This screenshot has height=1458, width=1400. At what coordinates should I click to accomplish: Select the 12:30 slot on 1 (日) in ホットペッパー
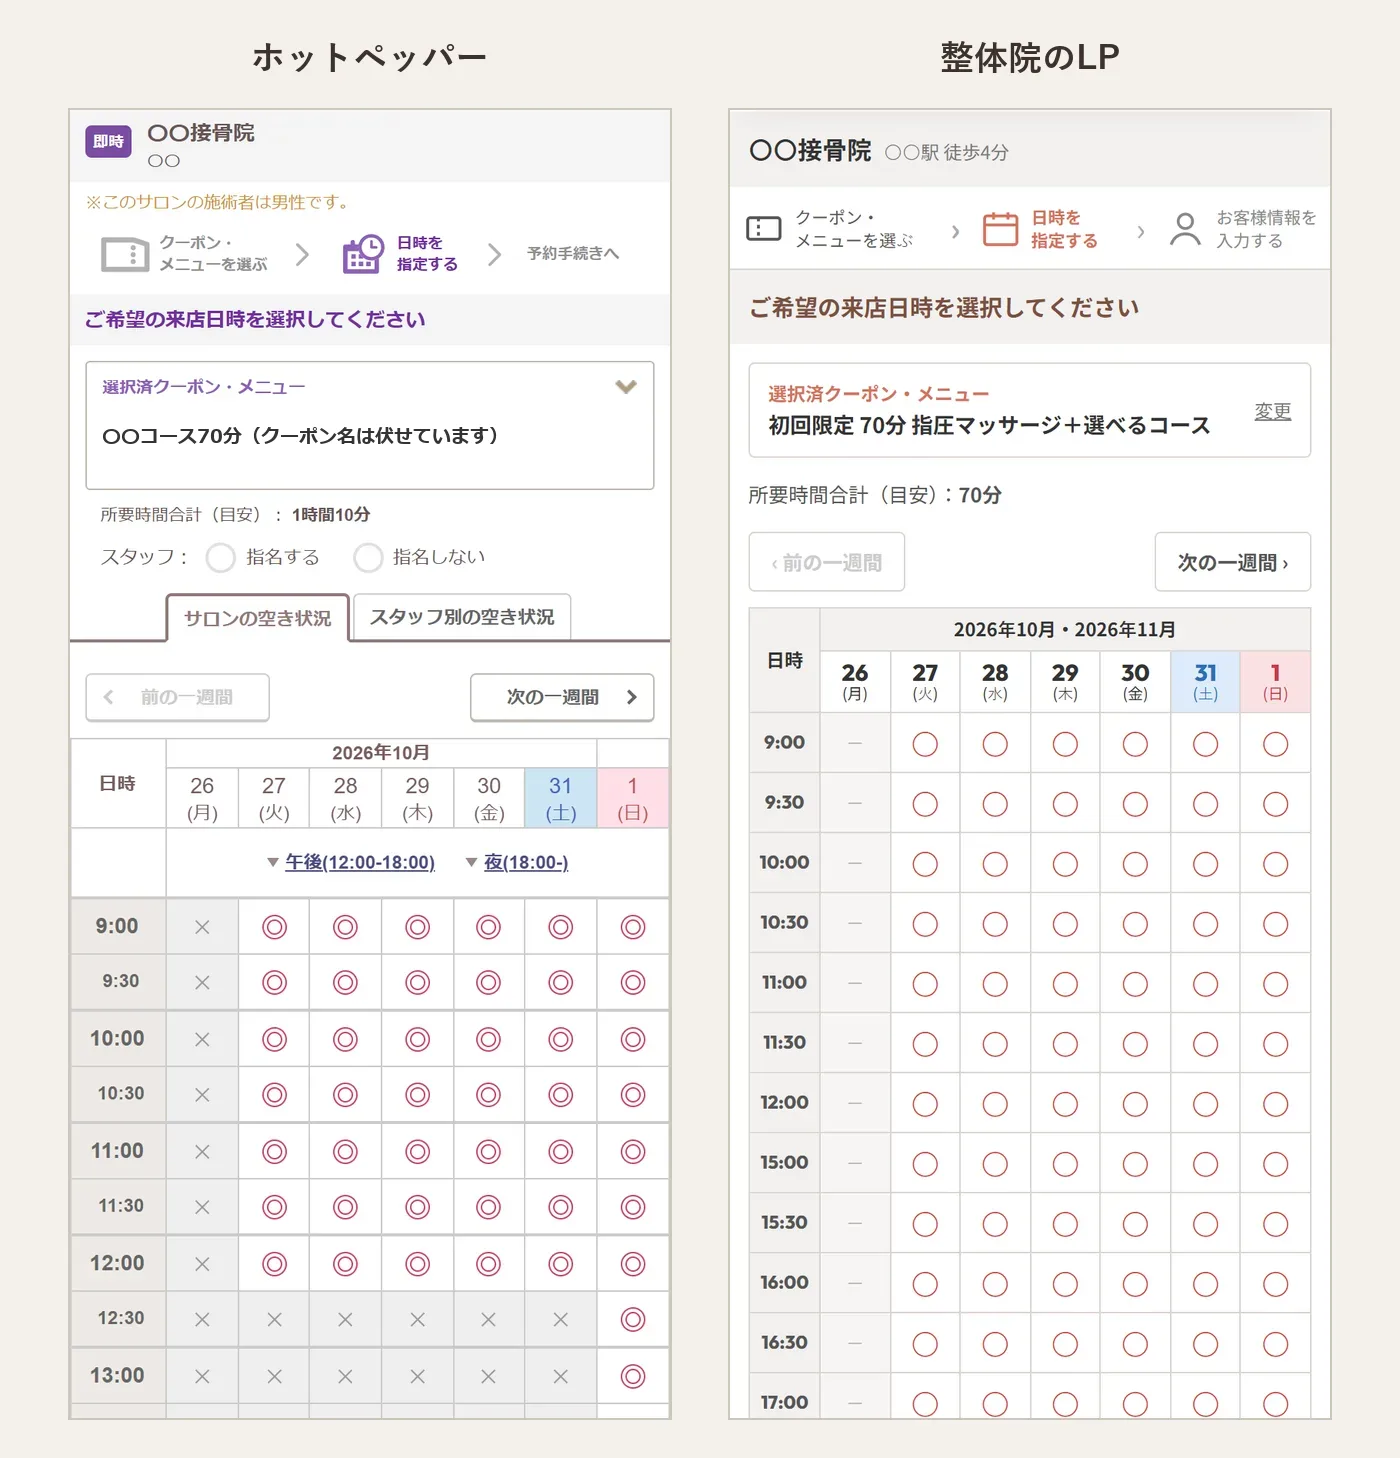633,1319
